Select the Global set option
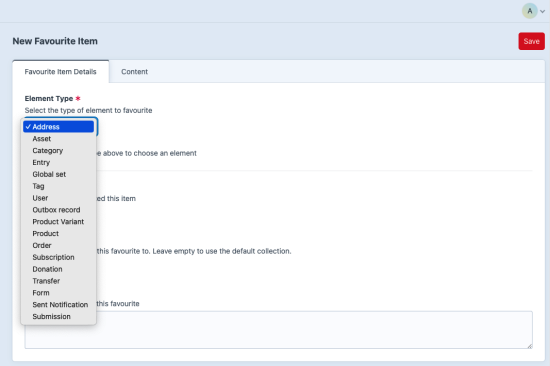550x366 pixels. point(59,174)
